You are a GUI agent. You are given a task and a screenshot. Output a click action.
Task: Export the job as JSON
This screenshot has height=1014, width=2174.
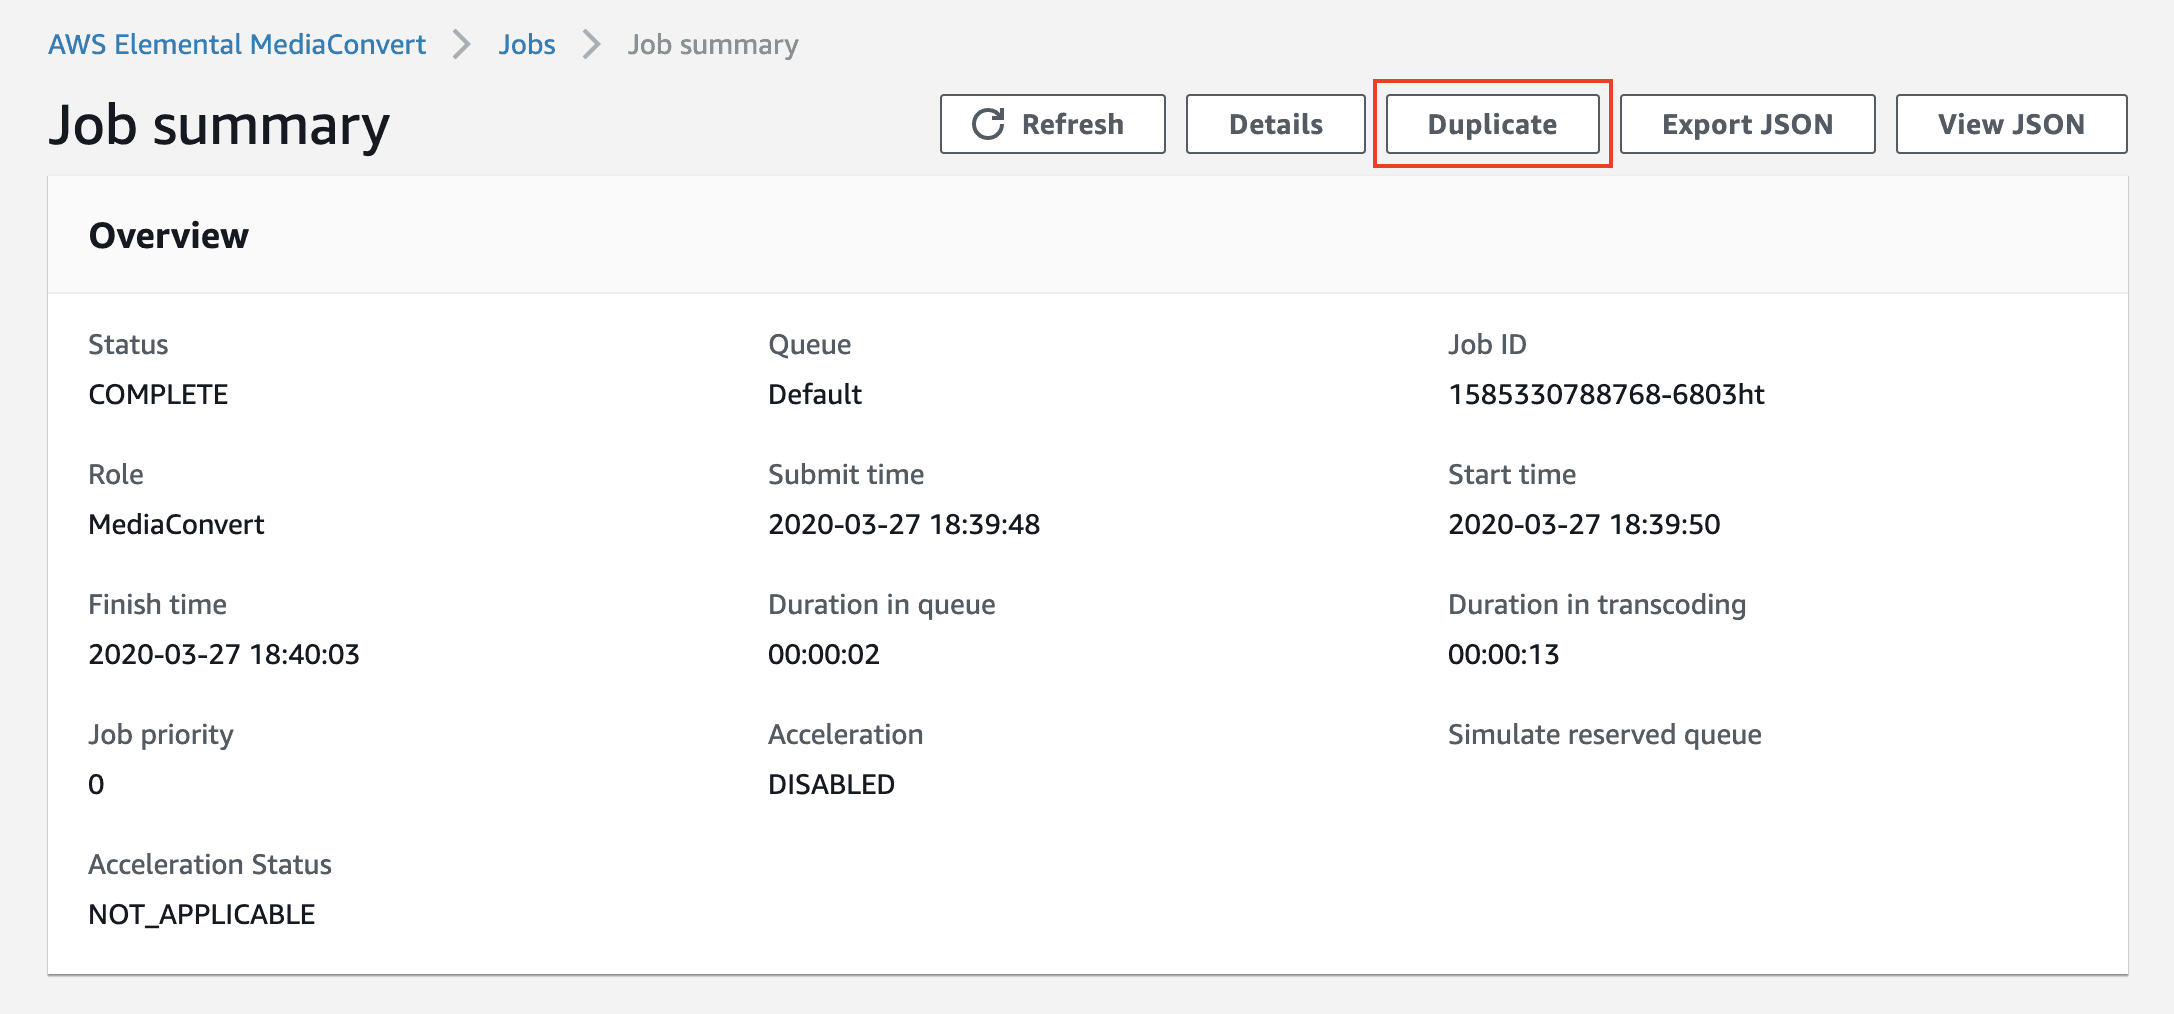(x=1747, y=124)
